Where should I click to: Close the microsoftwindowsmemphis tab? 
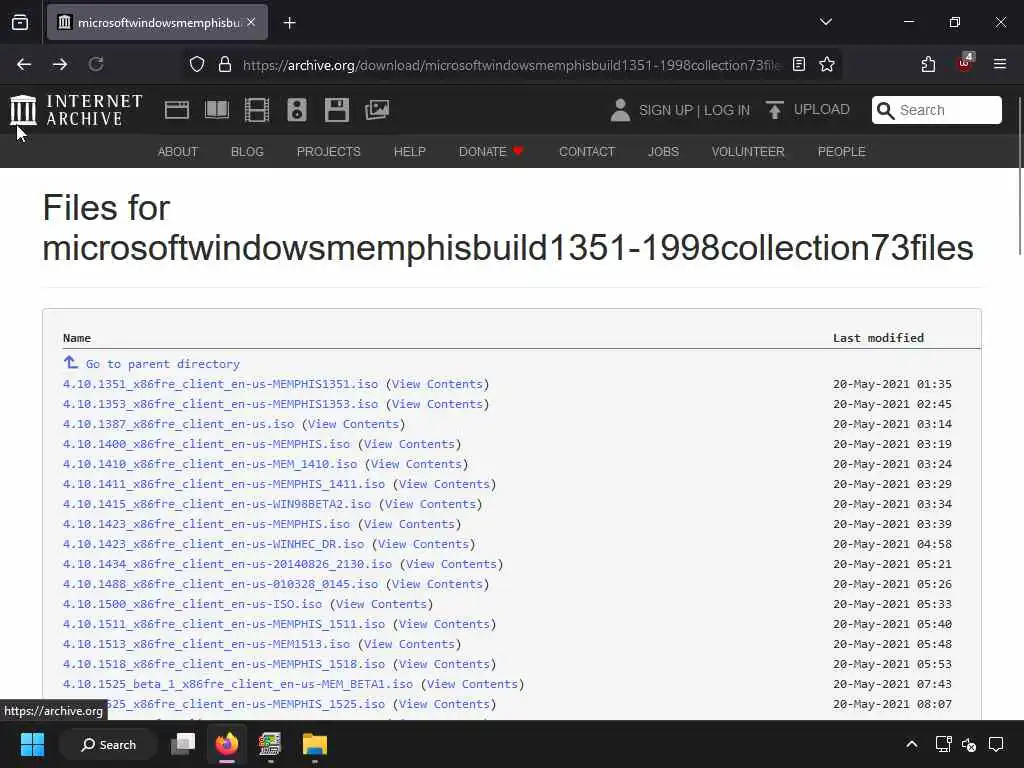pyautogui.click(x=251, y=22)
